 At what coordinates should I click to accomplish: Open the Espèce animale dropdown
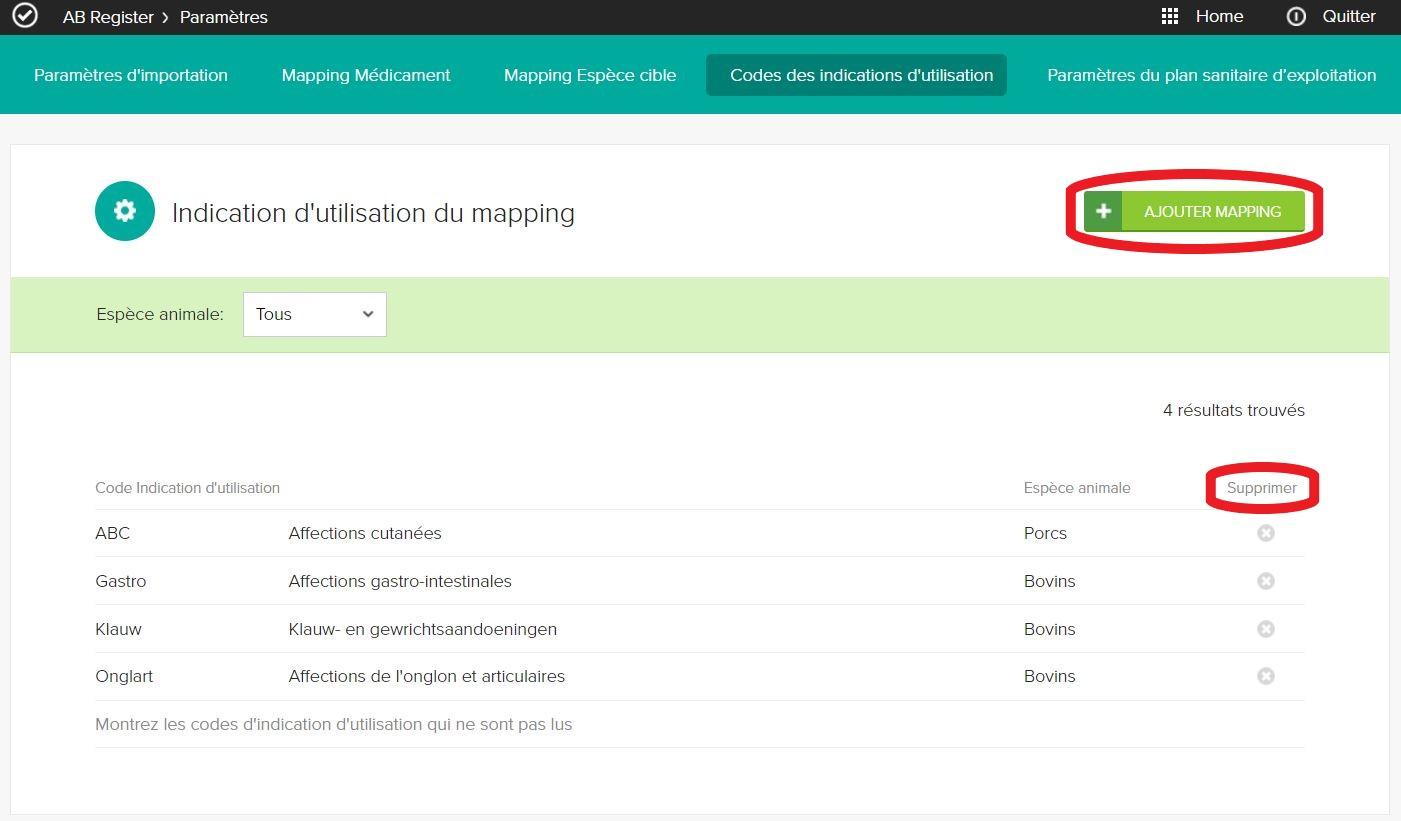pos(314,314)
